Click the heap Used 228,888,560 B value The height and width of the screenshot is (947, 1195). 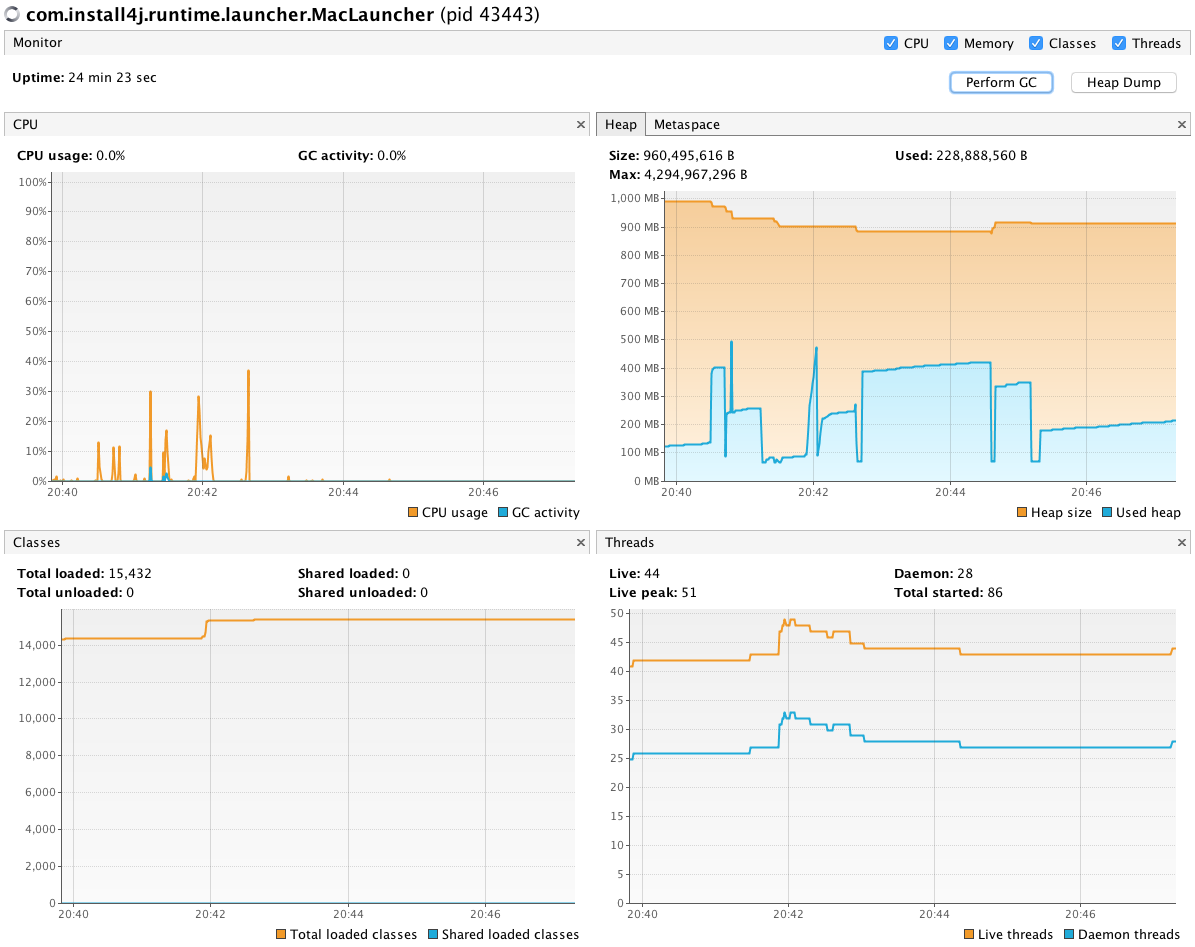pos(982,155)
